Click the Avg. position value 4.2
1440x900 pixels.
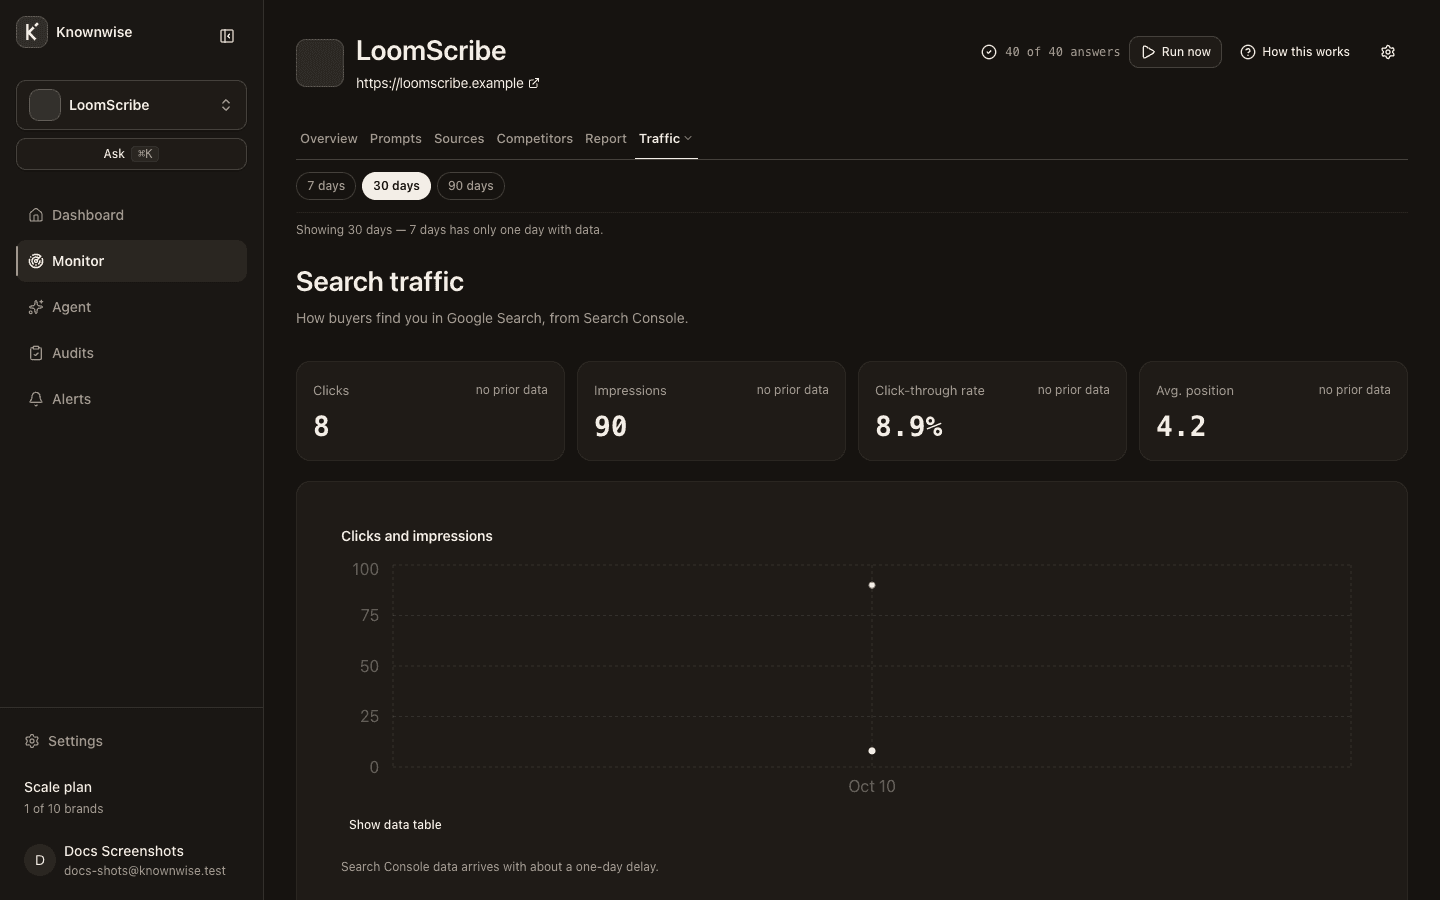[1181, 427]
